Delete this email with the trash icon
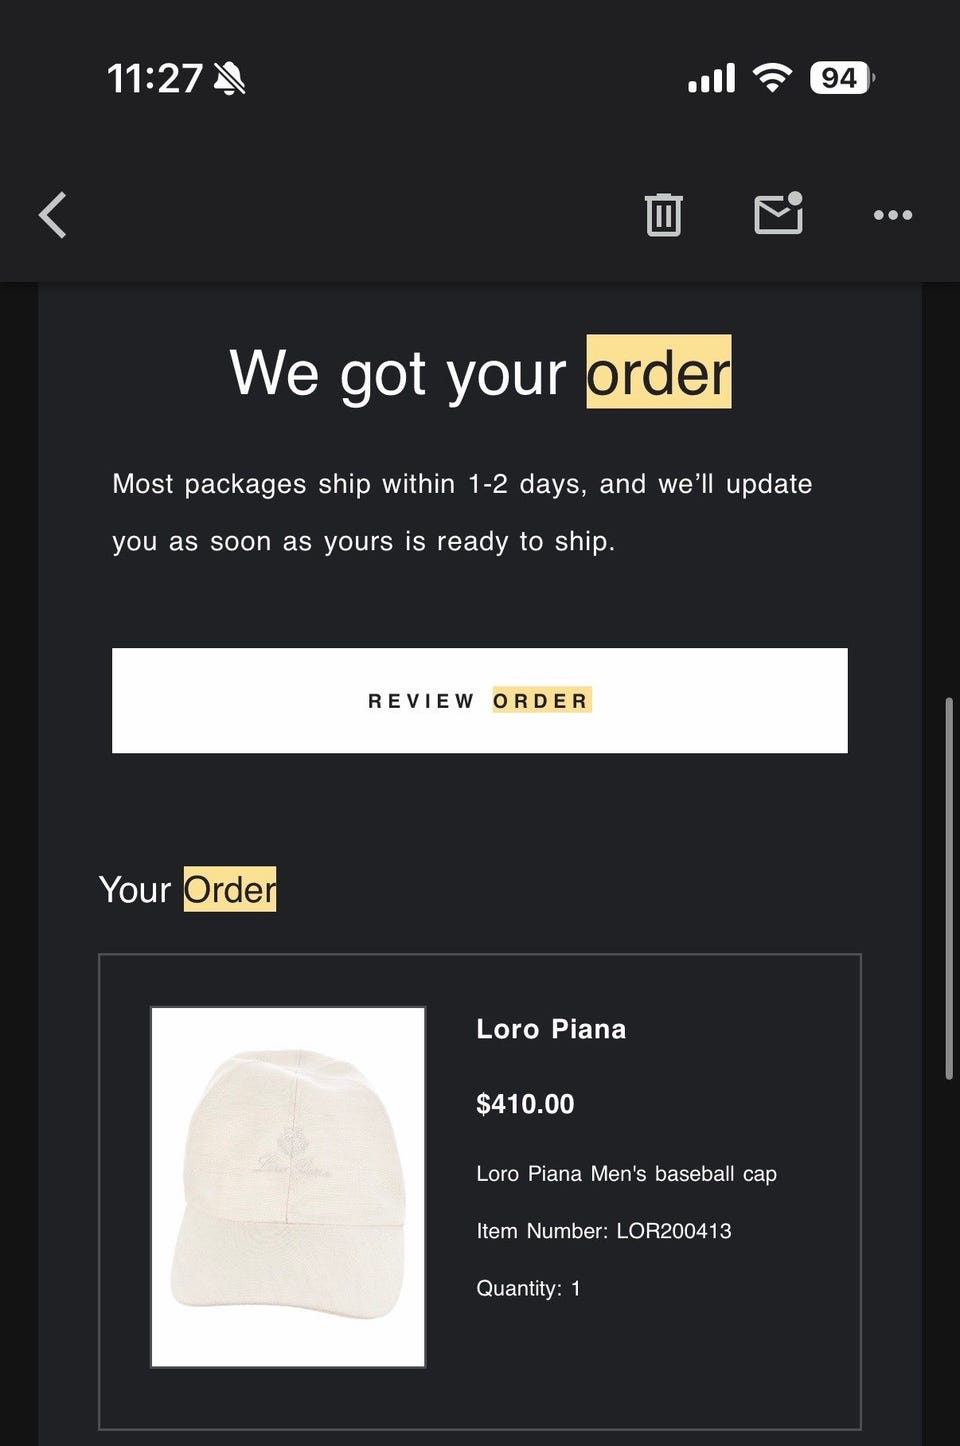Image resolution: width=960 pixels, height=1446 pixels. tap(663, 215)
